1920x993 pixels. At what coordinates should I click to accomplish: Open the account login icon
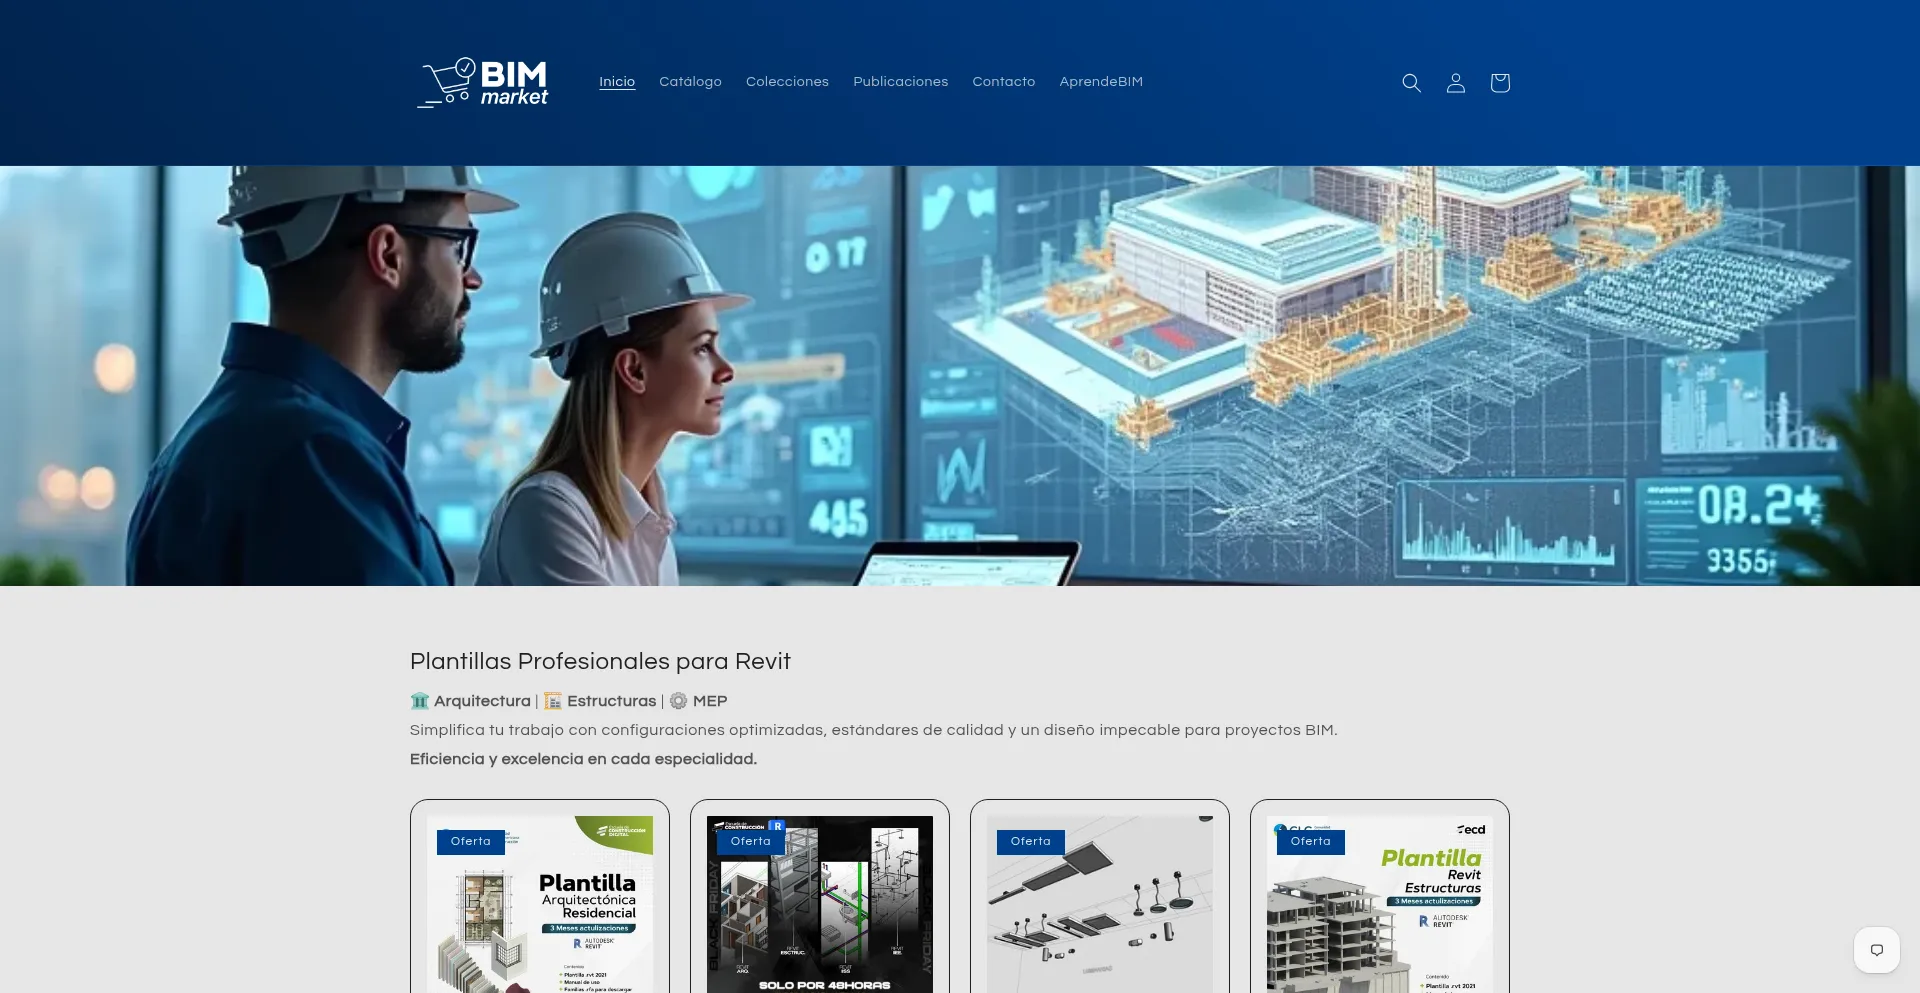1455,83
